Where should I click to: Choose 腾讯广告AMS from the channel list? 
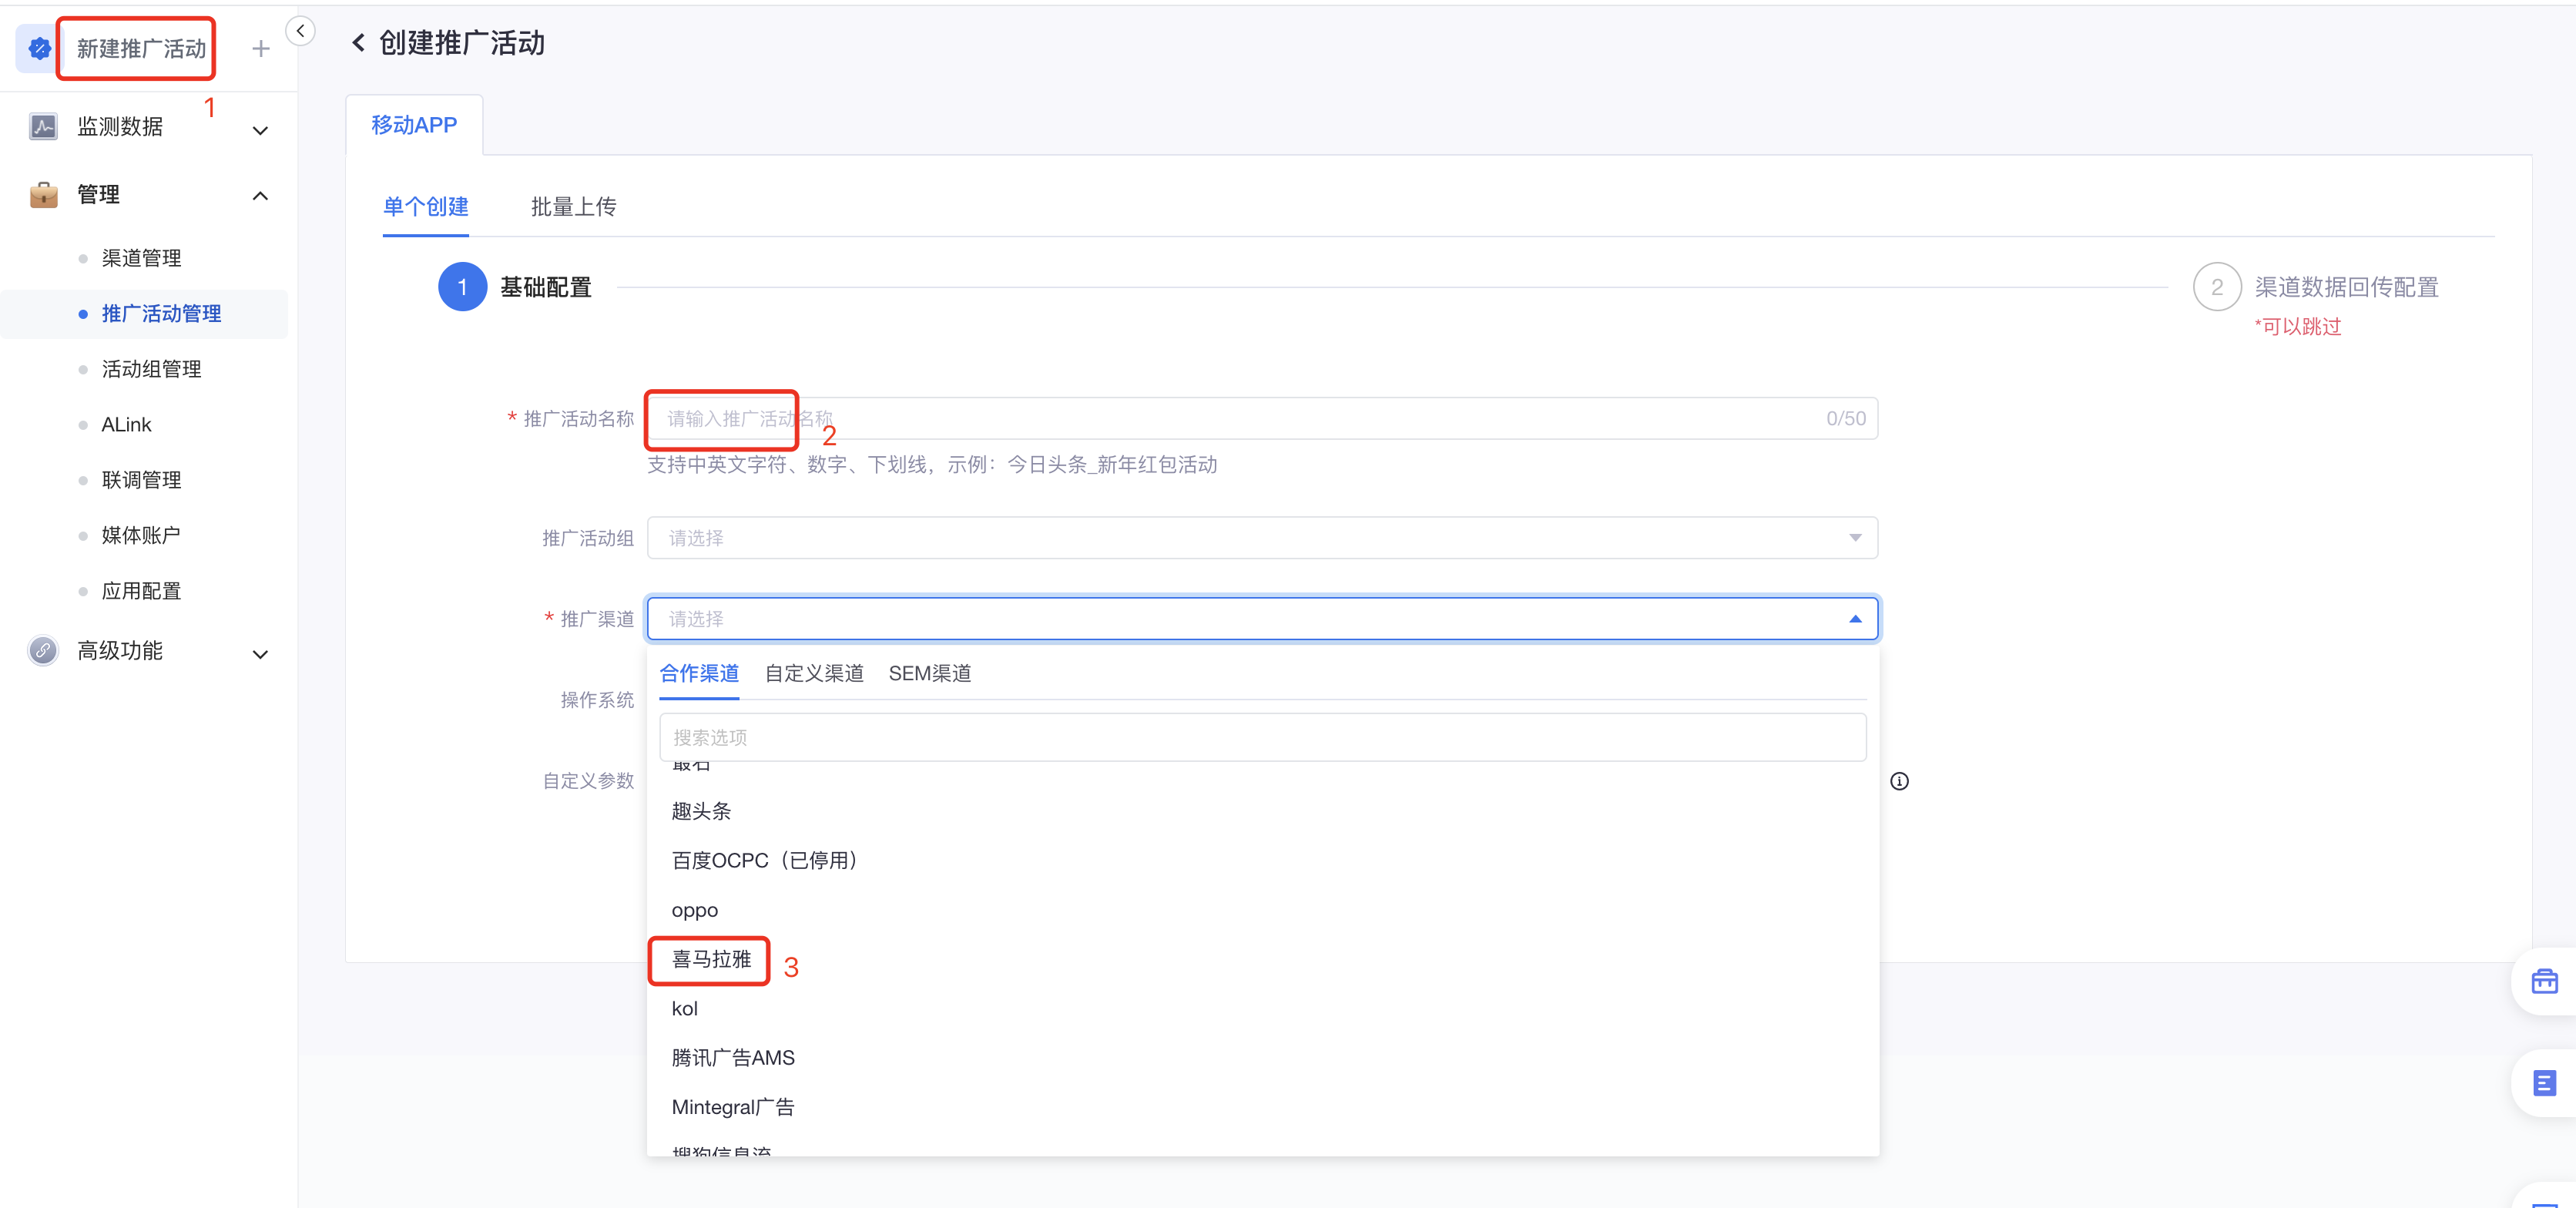(x=1262, y=1058)
